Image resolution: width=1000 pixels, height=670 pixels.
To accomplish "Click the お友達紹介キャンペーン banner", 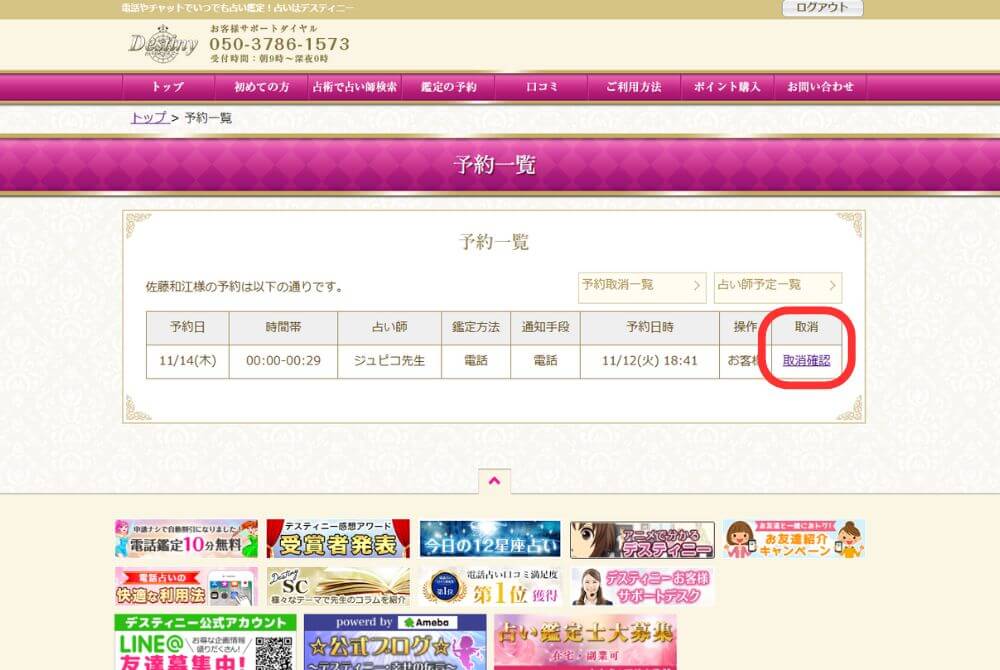I will tap(793, 539).
